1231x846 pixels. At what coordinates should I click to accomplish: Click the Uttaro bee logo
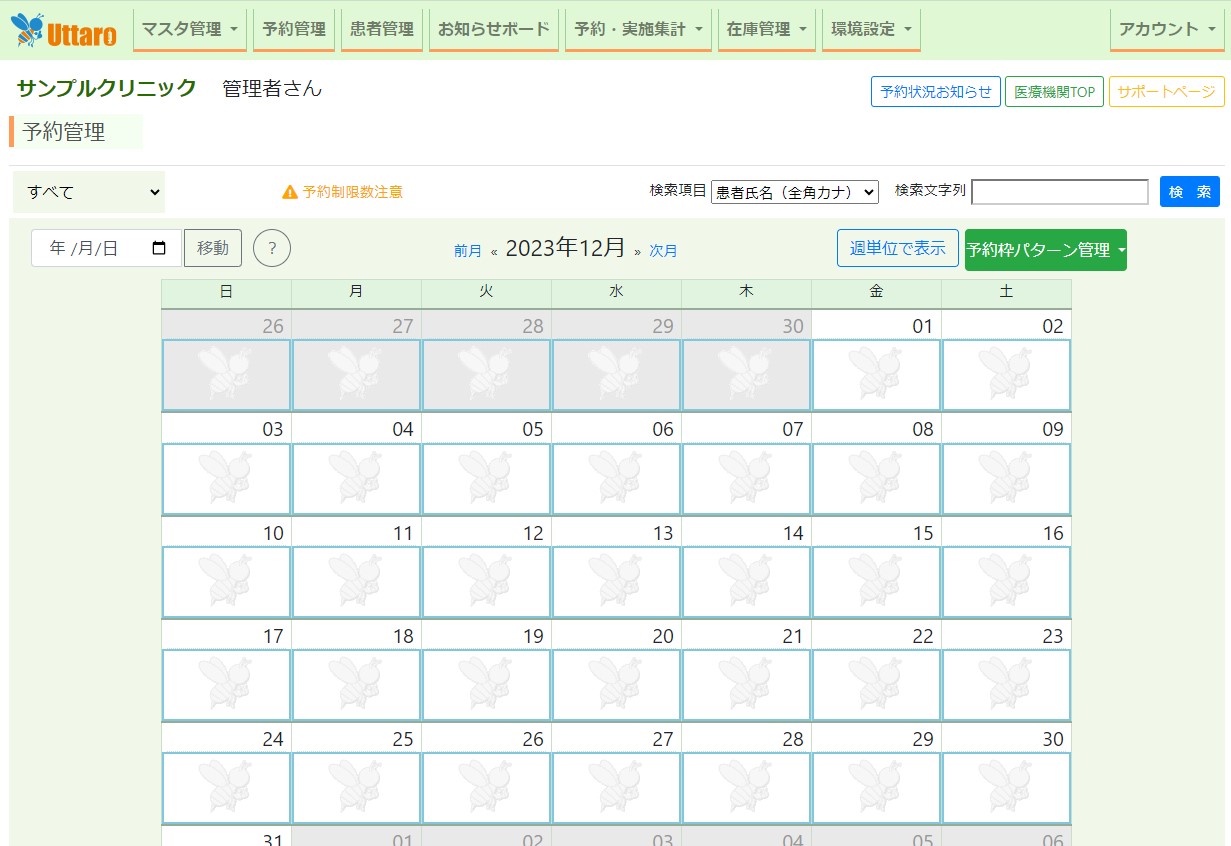click(64, 30)
